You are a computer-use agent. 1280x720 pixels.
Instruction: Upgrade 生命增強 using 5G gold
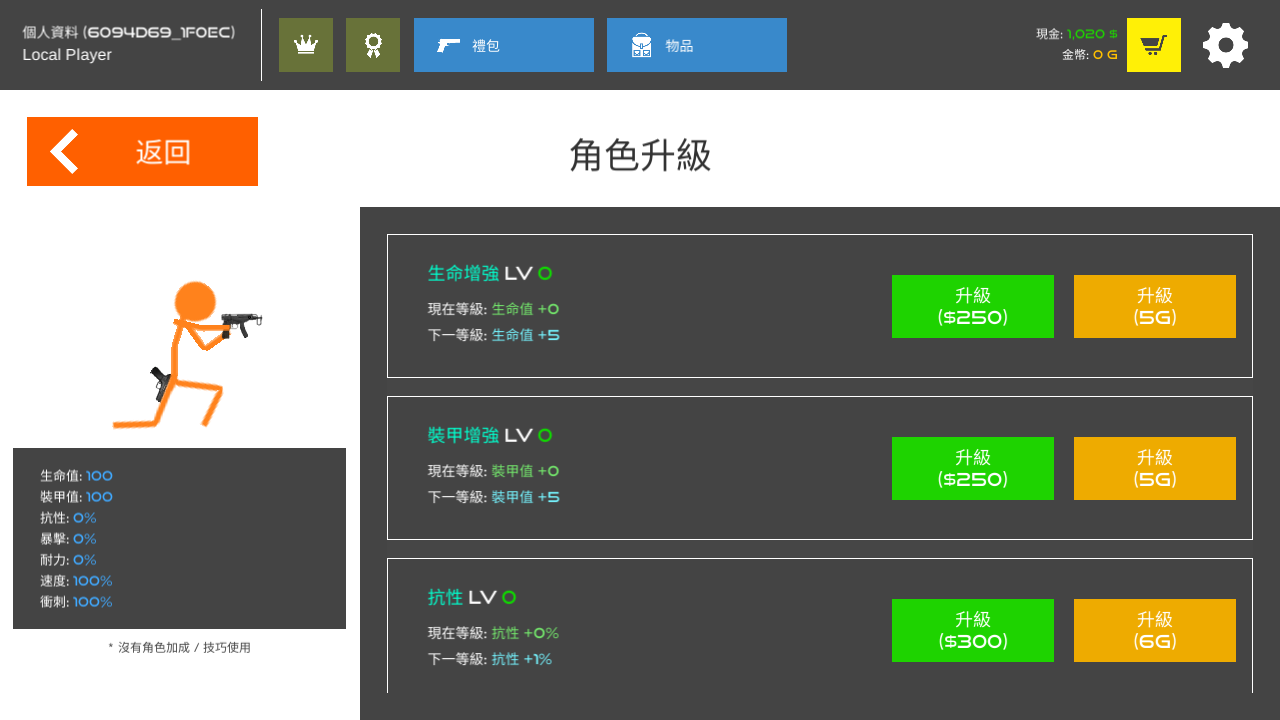[x=1155, y=306]
